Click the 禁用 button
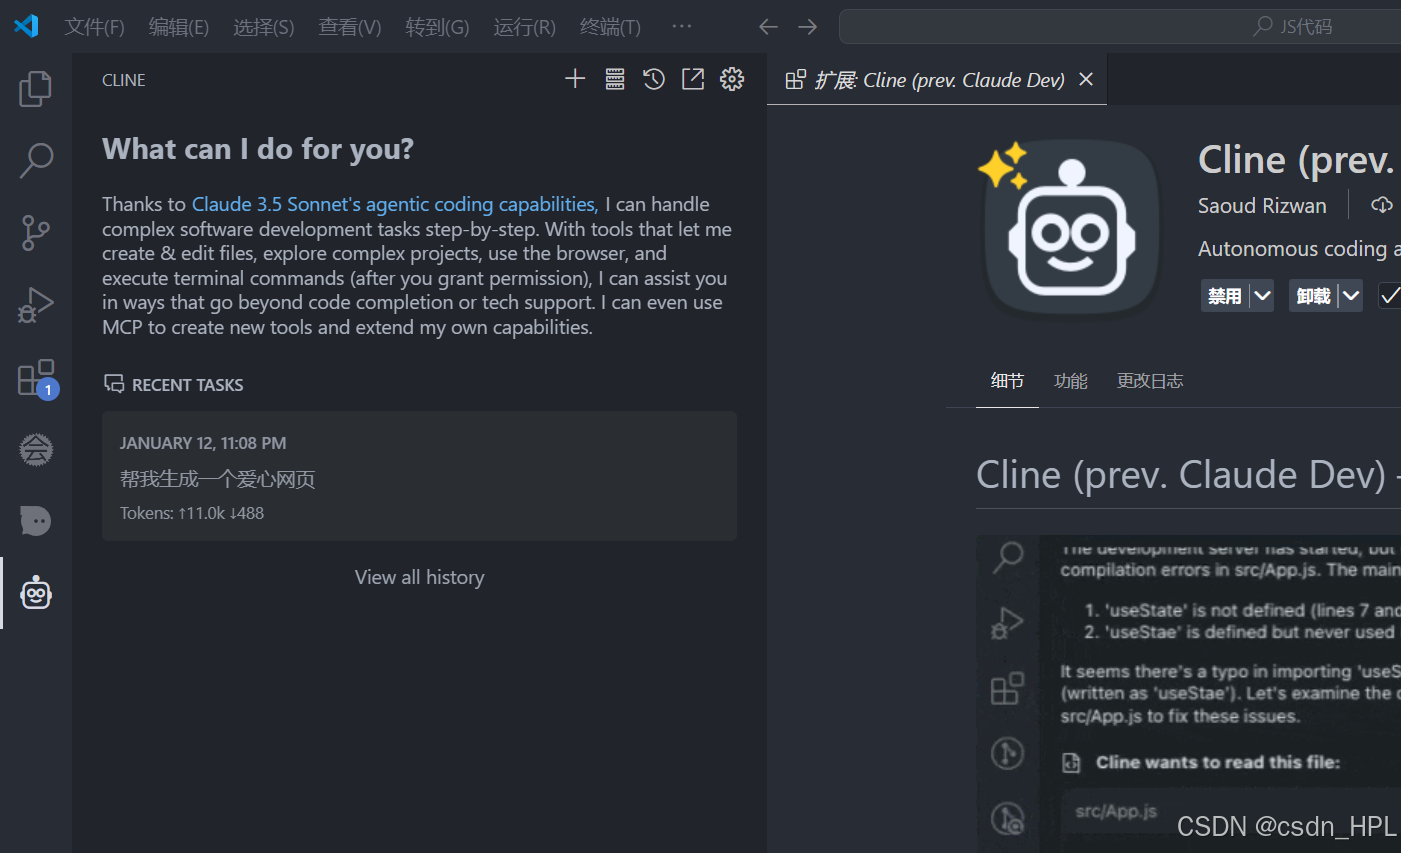Viewport: 1401px width, 853px height. click(1225, 296)
